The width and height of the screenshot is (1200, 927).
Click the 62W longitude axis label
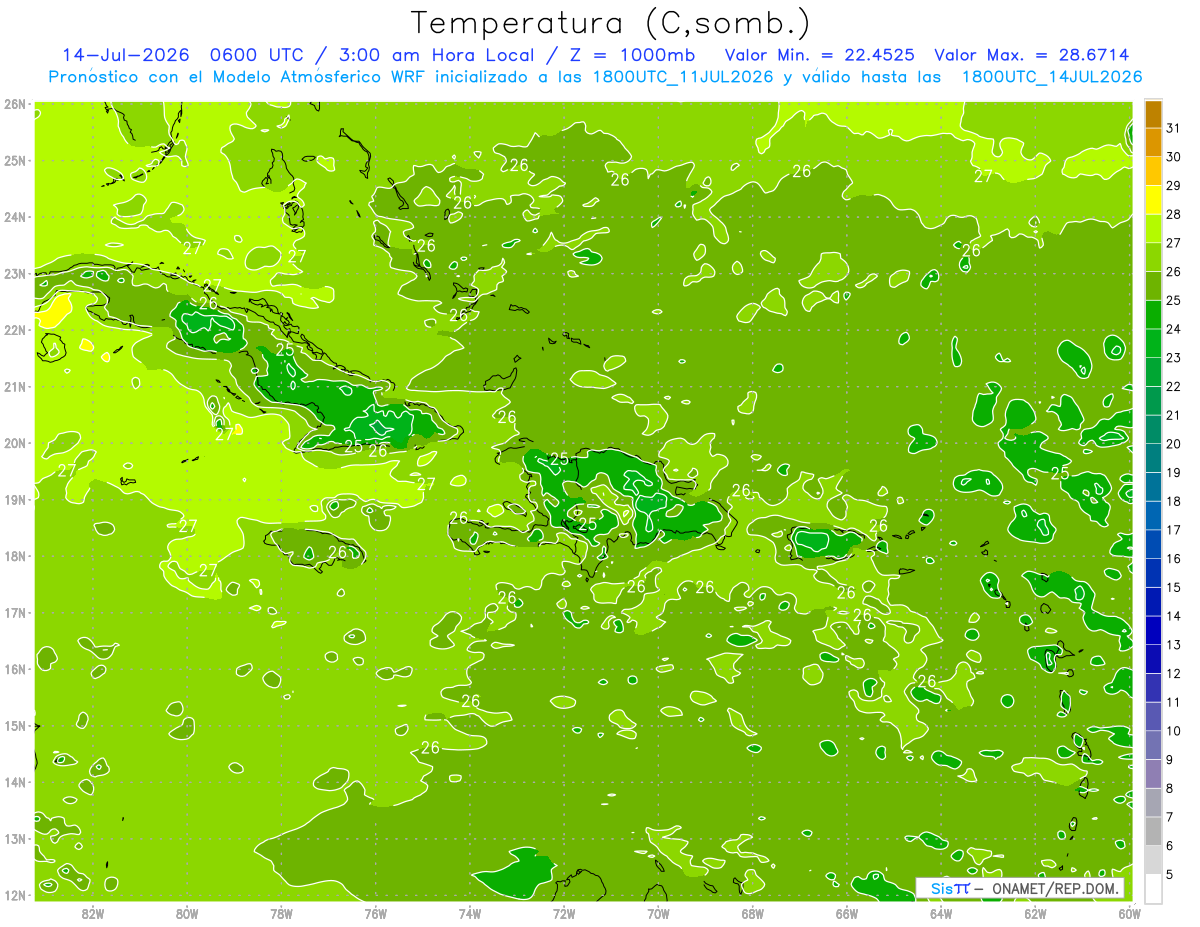coord(1035,913)
